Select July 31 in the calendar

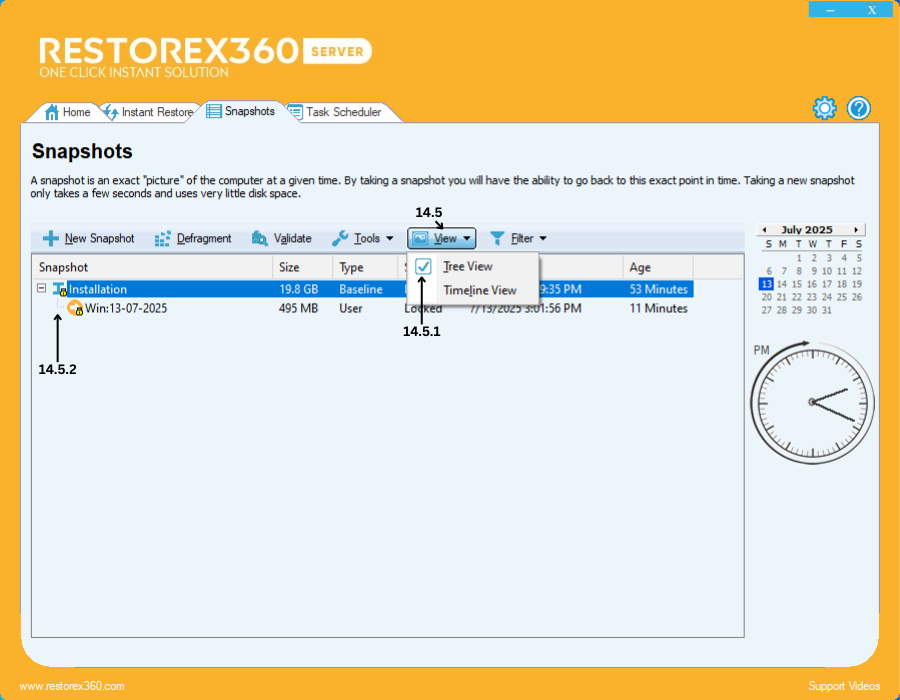(x=827, y=310)
